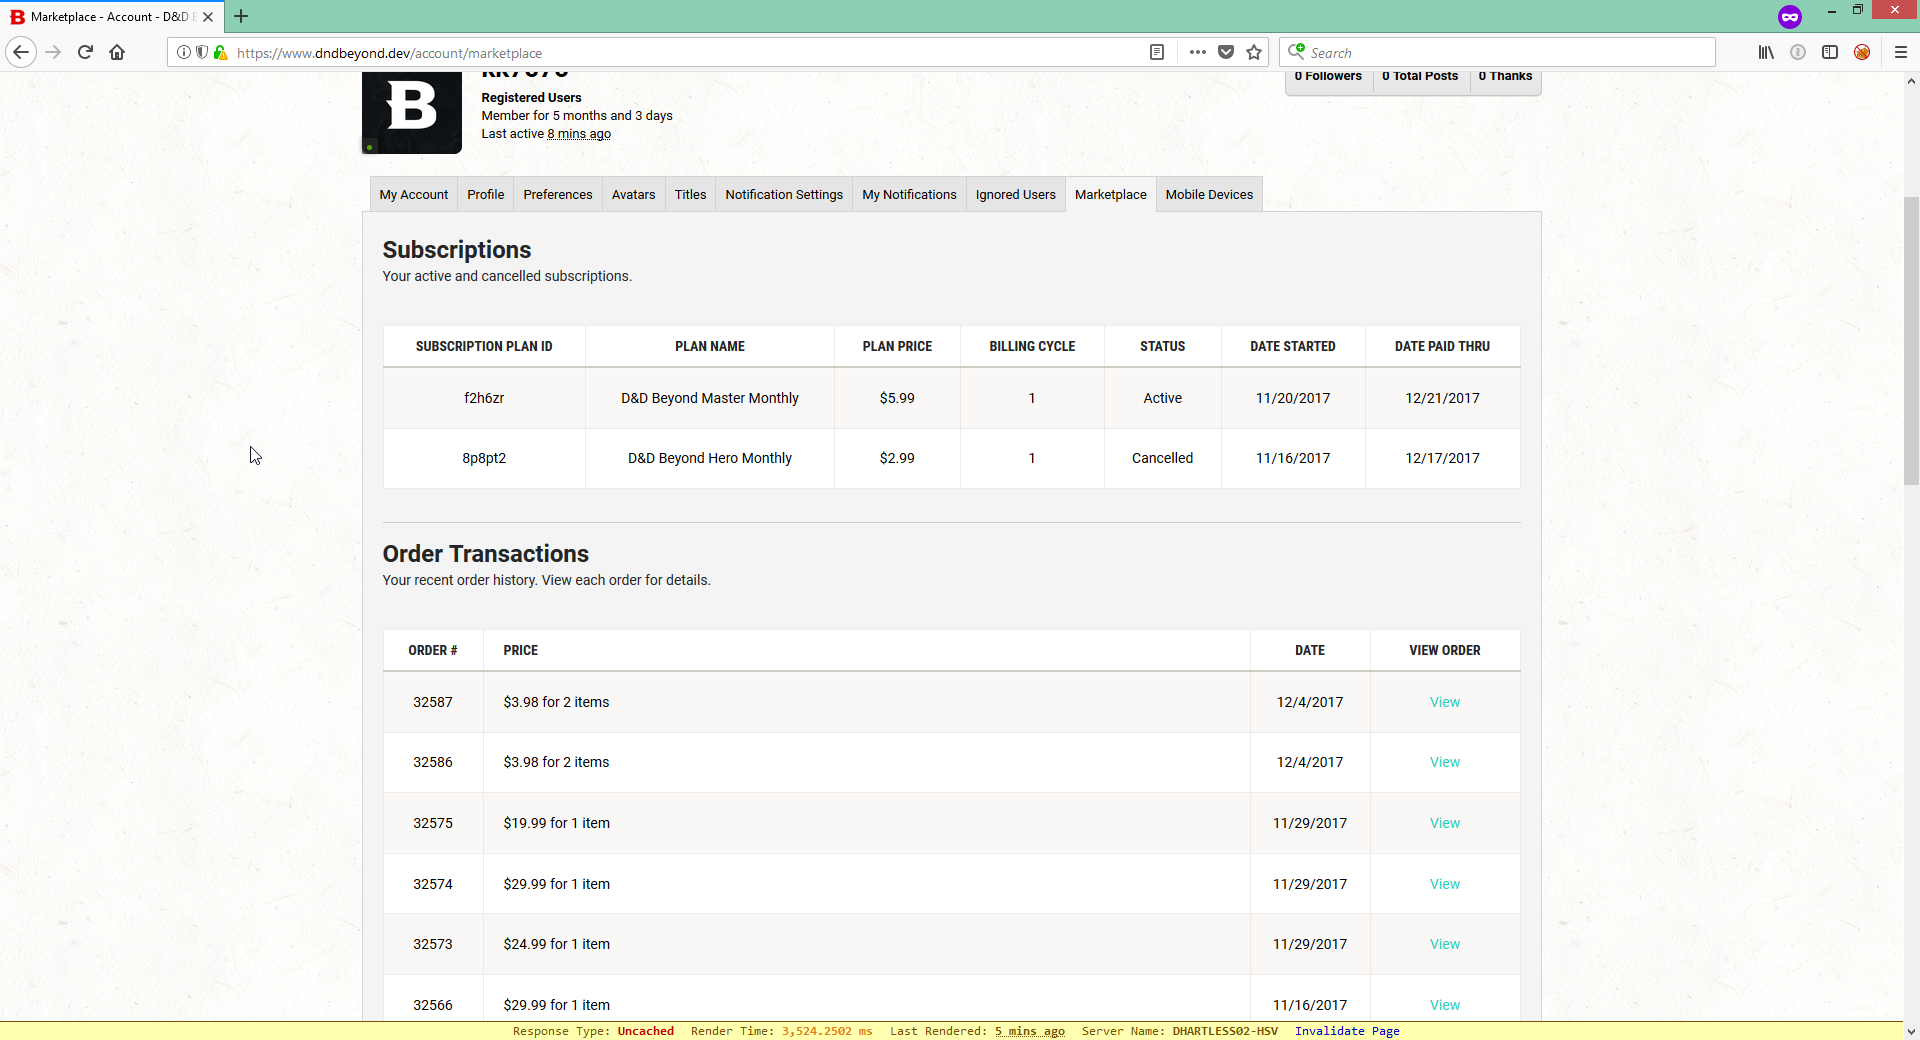Screen dimensions: 1920x1040
Task: Open the Mobile Devices tab
Action: pyautogui.click(x=1209, y=194)
